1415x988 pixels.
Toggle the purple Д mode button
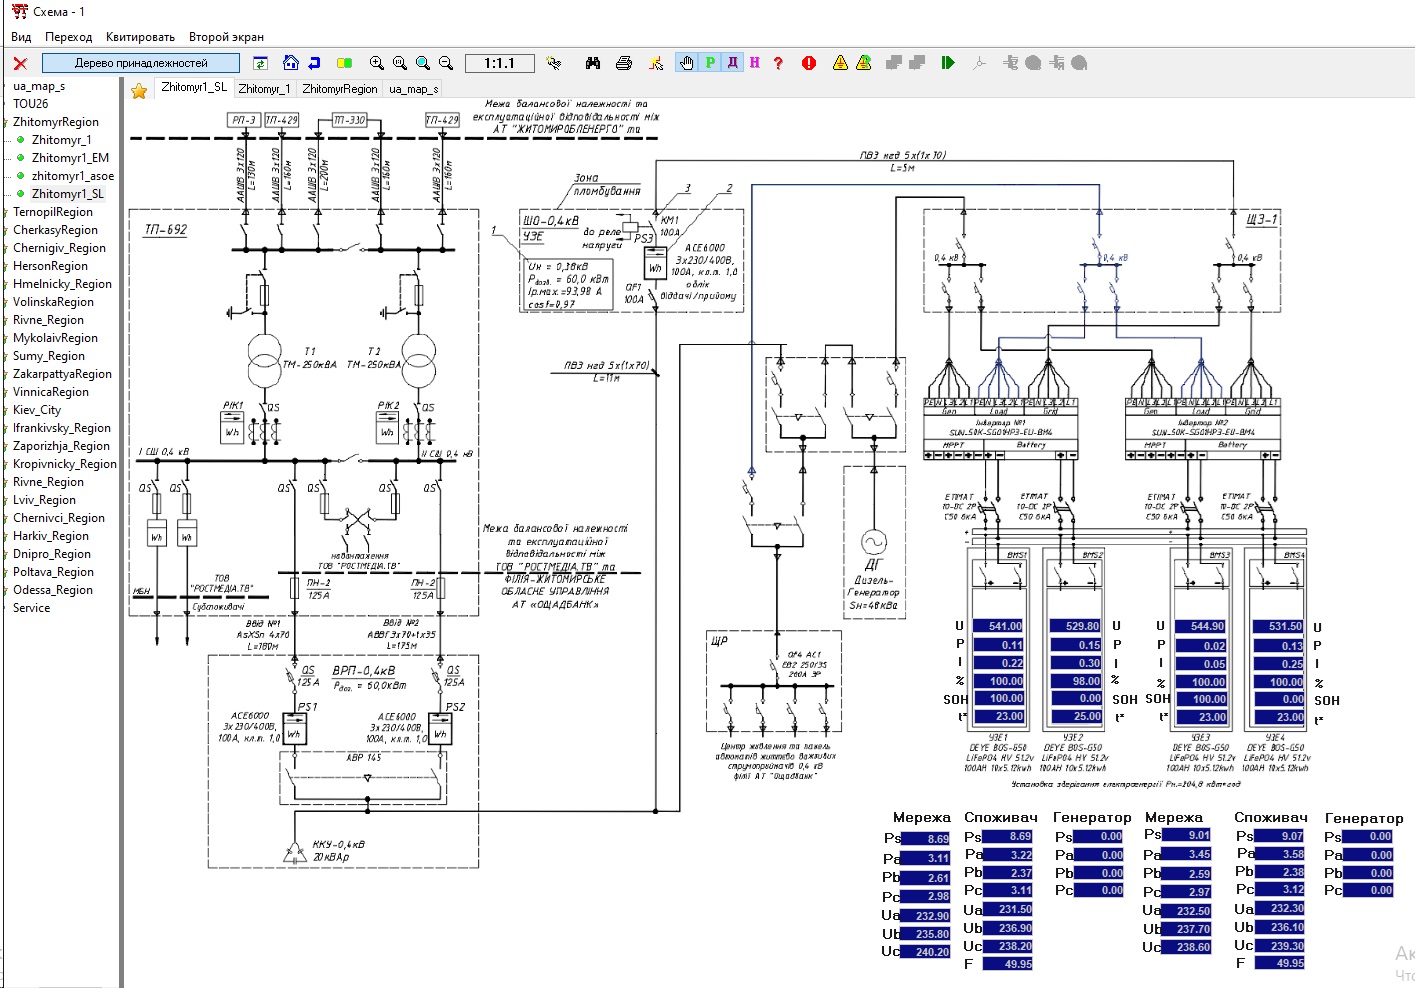click(x=732, y=63)
